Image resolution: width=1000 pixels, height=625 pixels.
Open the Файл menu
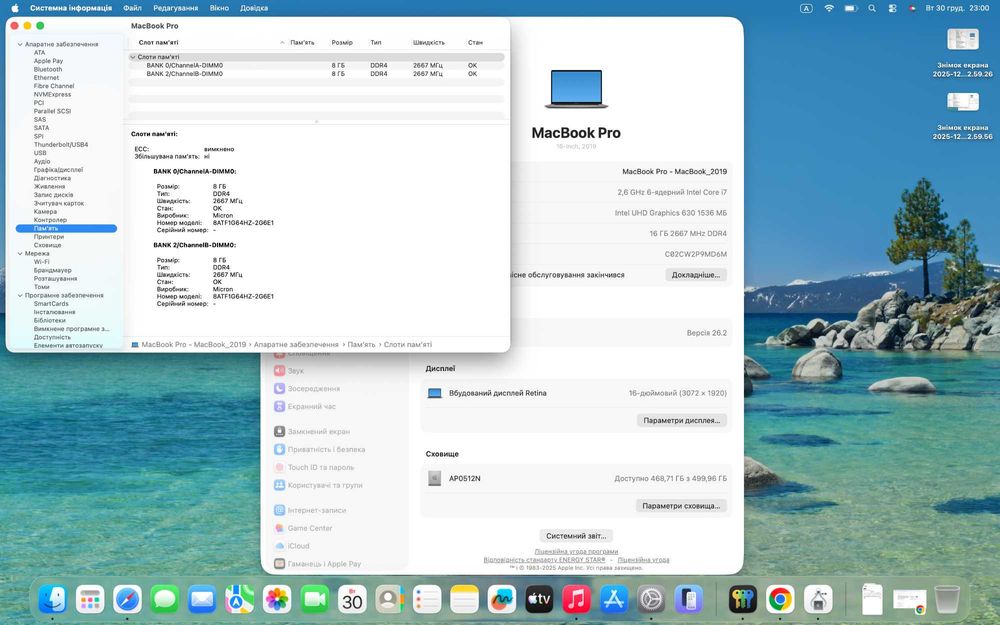132,8
